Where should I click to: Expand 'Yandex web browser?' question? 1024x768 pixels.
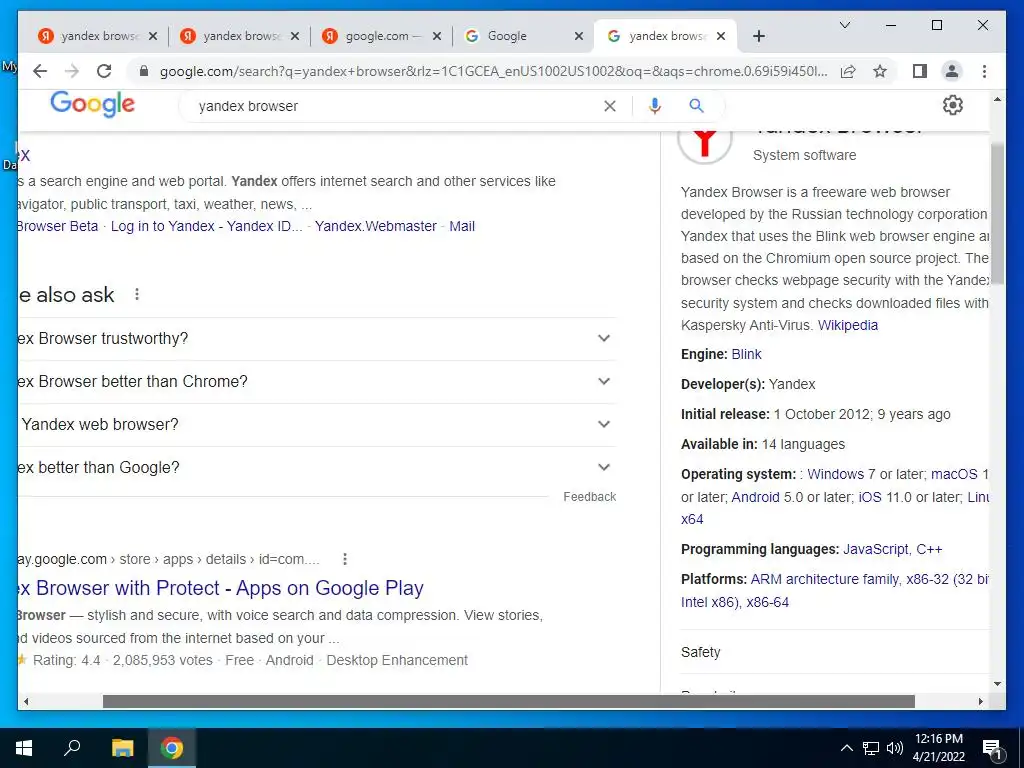point(317,425)
